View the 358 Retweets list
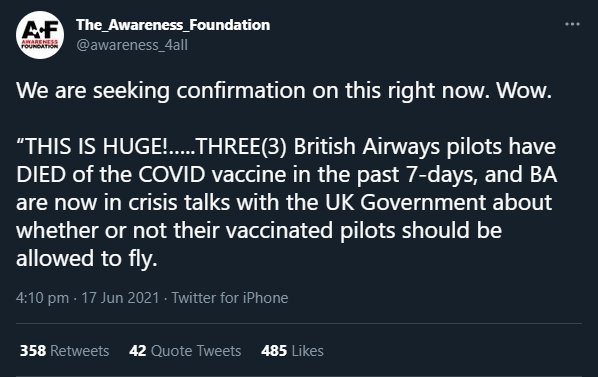 [x=64, y=351]
